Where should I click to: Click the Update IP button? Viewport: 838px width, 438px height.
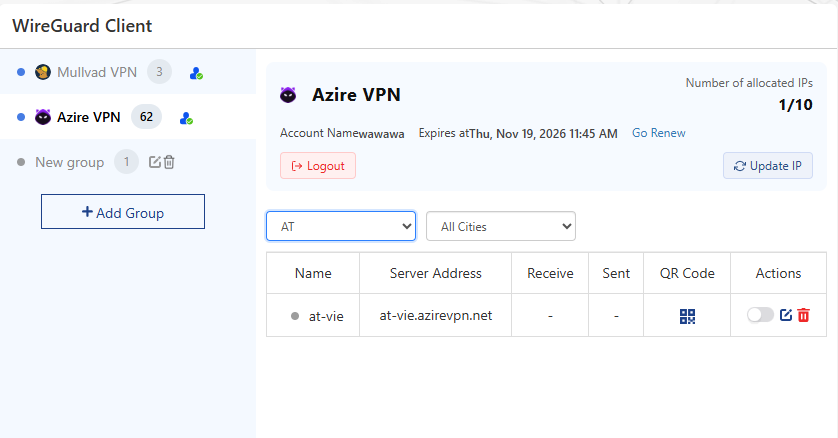(767, 166)
